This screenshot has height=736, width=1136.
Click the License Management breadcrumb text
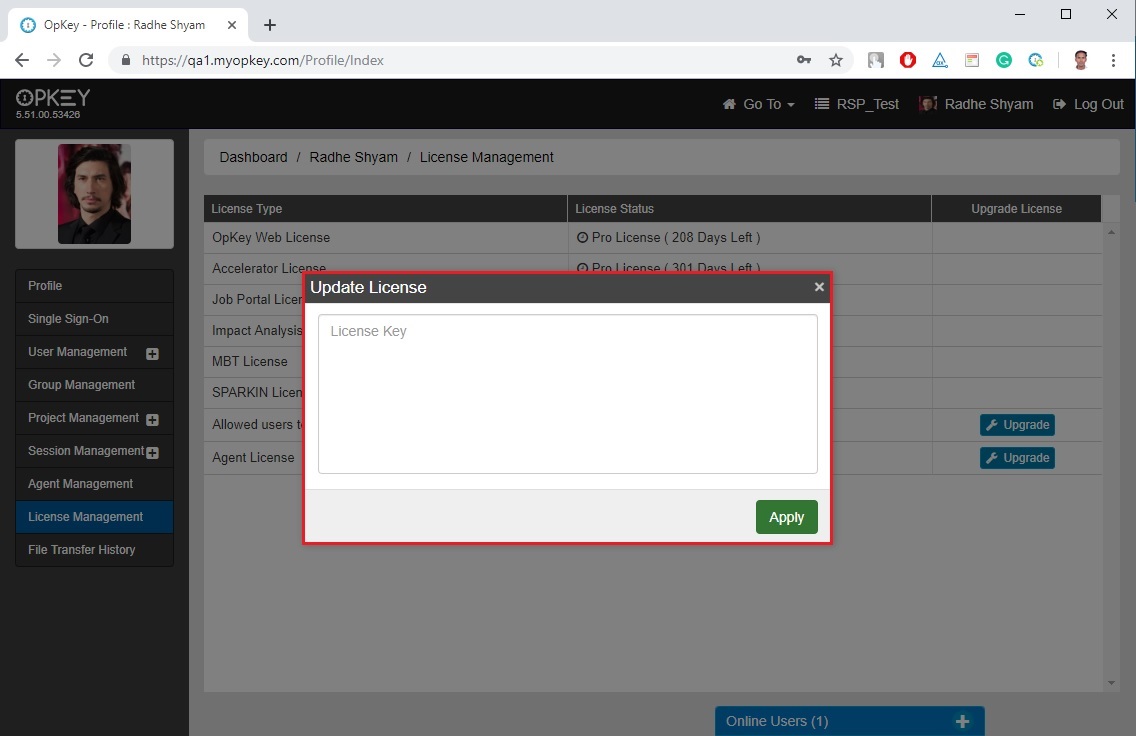[x=487, y=157]
